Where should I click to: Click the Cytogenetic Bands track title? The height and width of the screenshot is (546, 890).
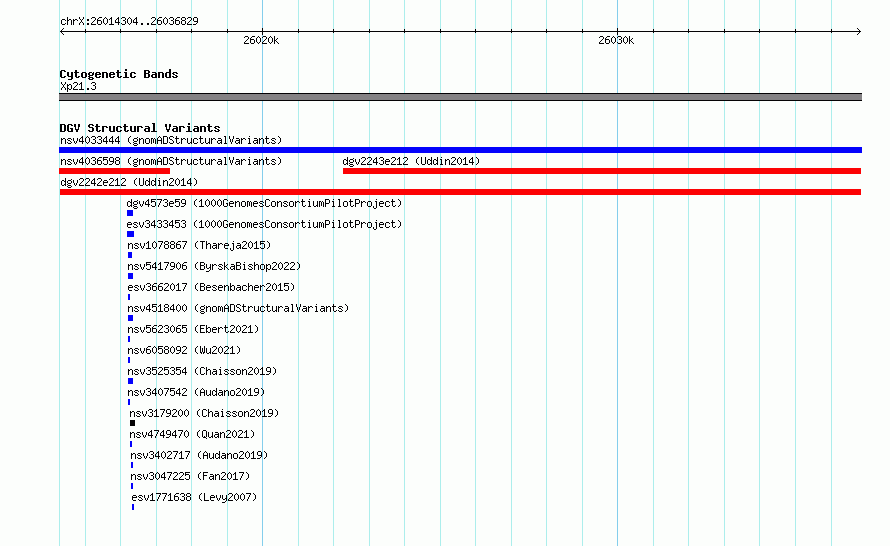coord(119,74)
